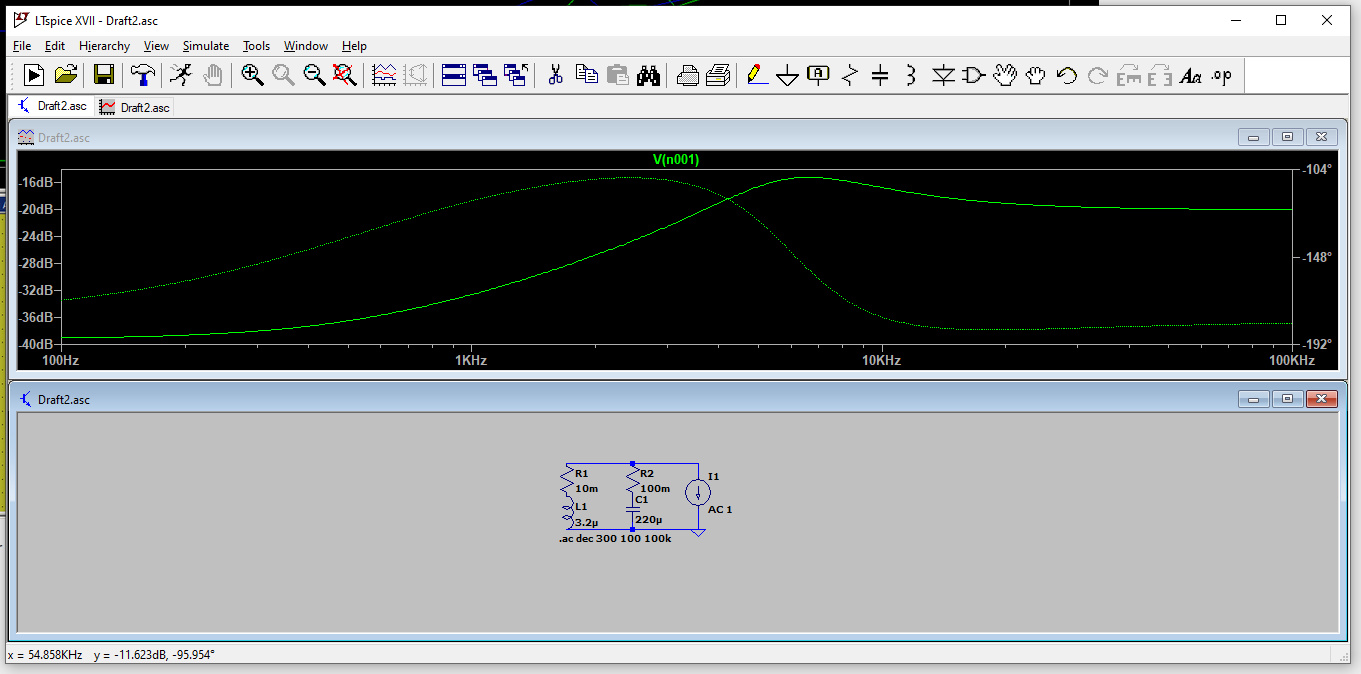Minimize the waveform plot sub-window
The height and width of the screenshot is (674, 1361).
coord(1253,137)
